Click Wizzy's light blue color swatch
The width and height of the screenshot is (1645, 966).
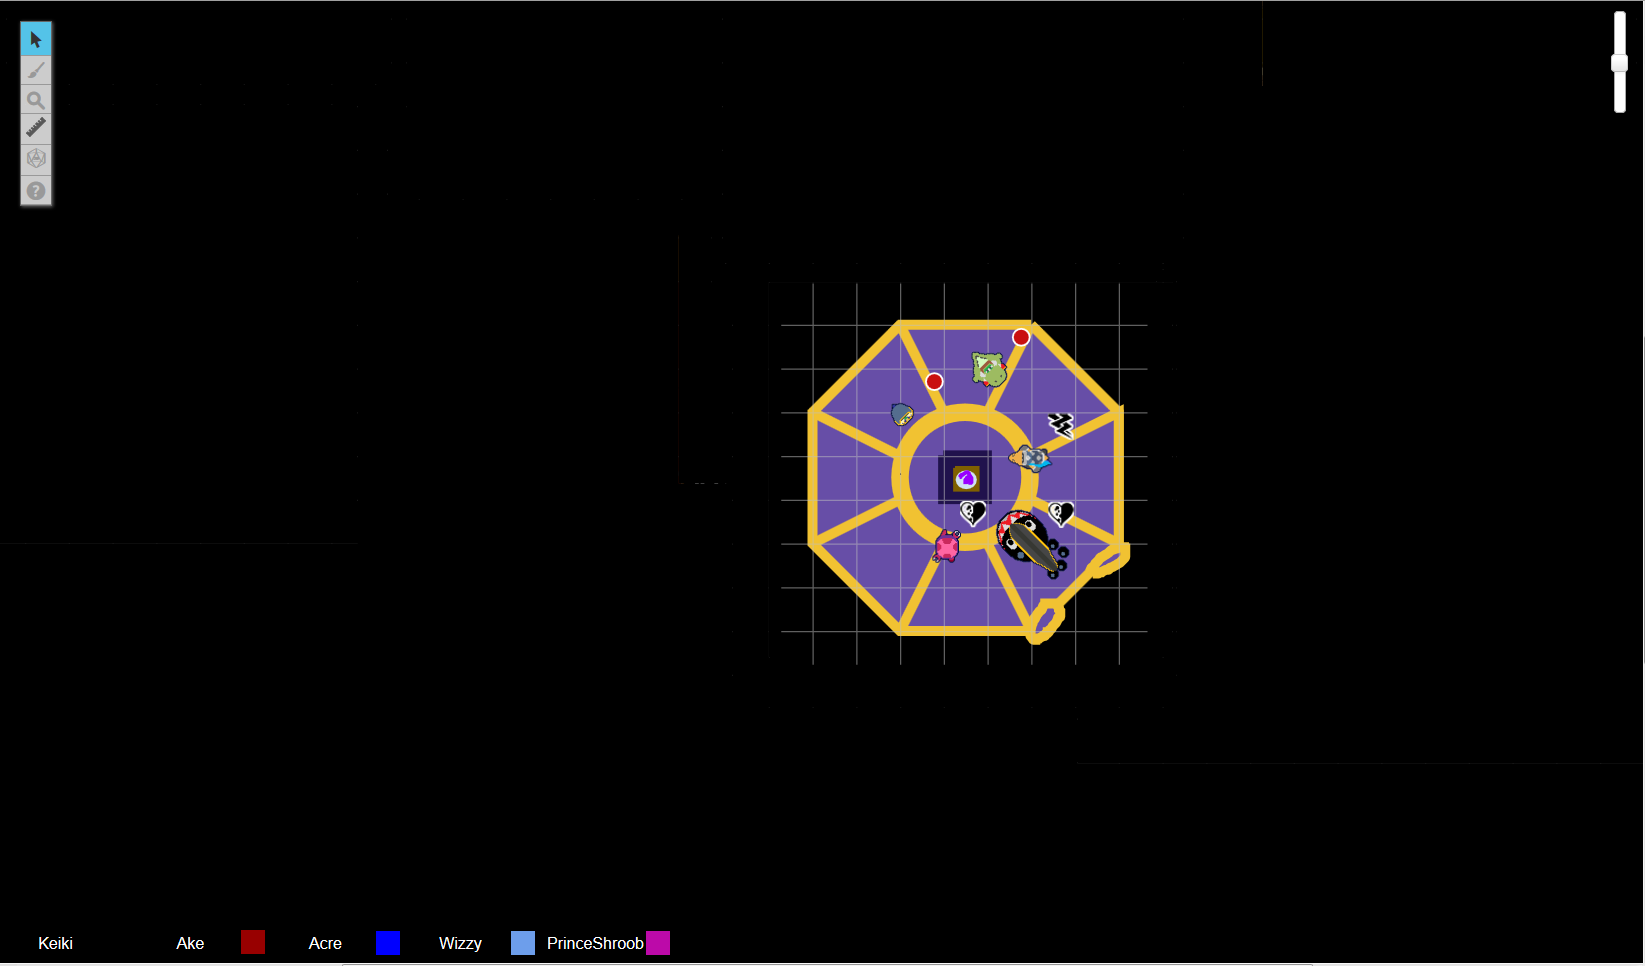click(523, 943)
